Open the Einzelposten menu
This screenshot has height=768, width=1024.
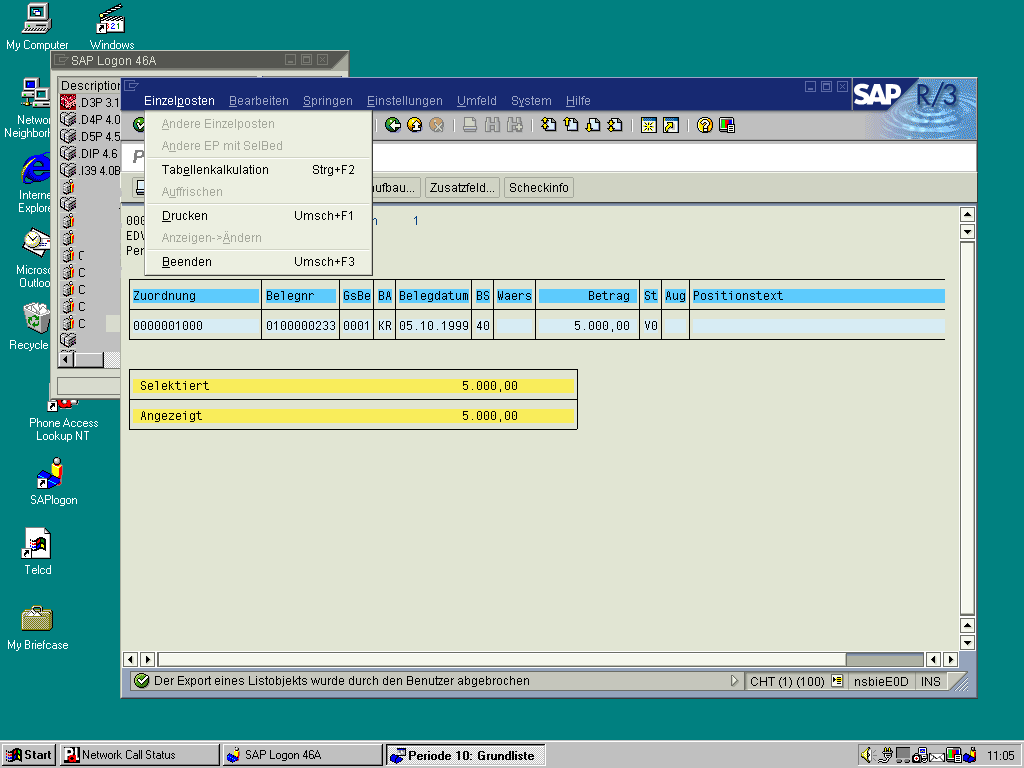(179, 101)
